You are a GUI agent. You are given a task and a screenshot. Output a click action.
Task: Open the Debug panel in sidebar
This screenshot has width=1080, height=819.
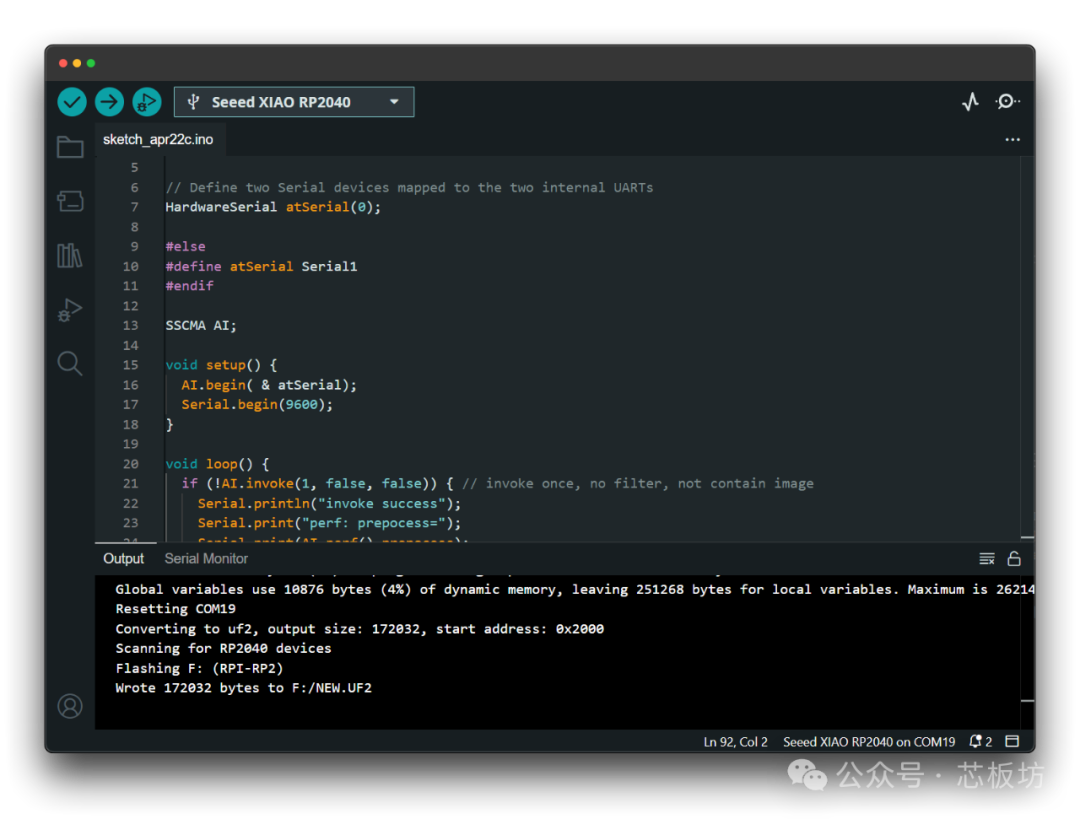pyautogui.click(x=70, y=310)
